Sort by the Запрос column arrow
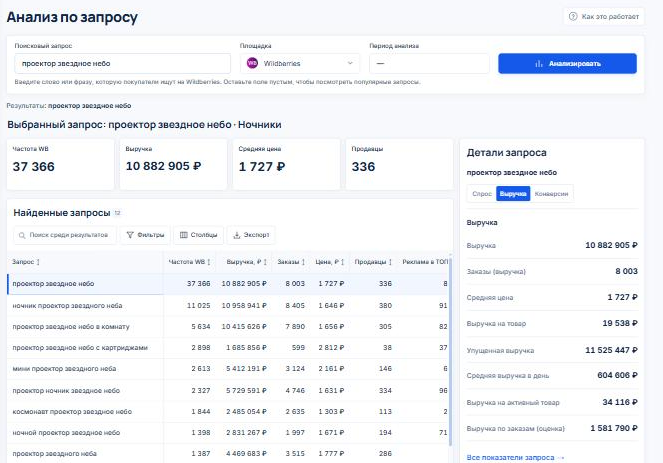Image resolution: width=663 pixels, height=463 pixels. (38, 262)
